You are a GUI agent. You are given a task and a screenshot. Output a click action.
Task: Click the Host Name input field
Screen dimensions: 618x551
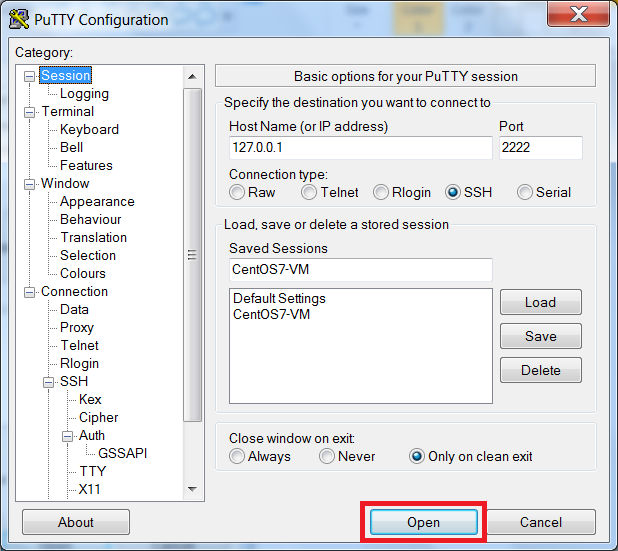pos(359,148)
